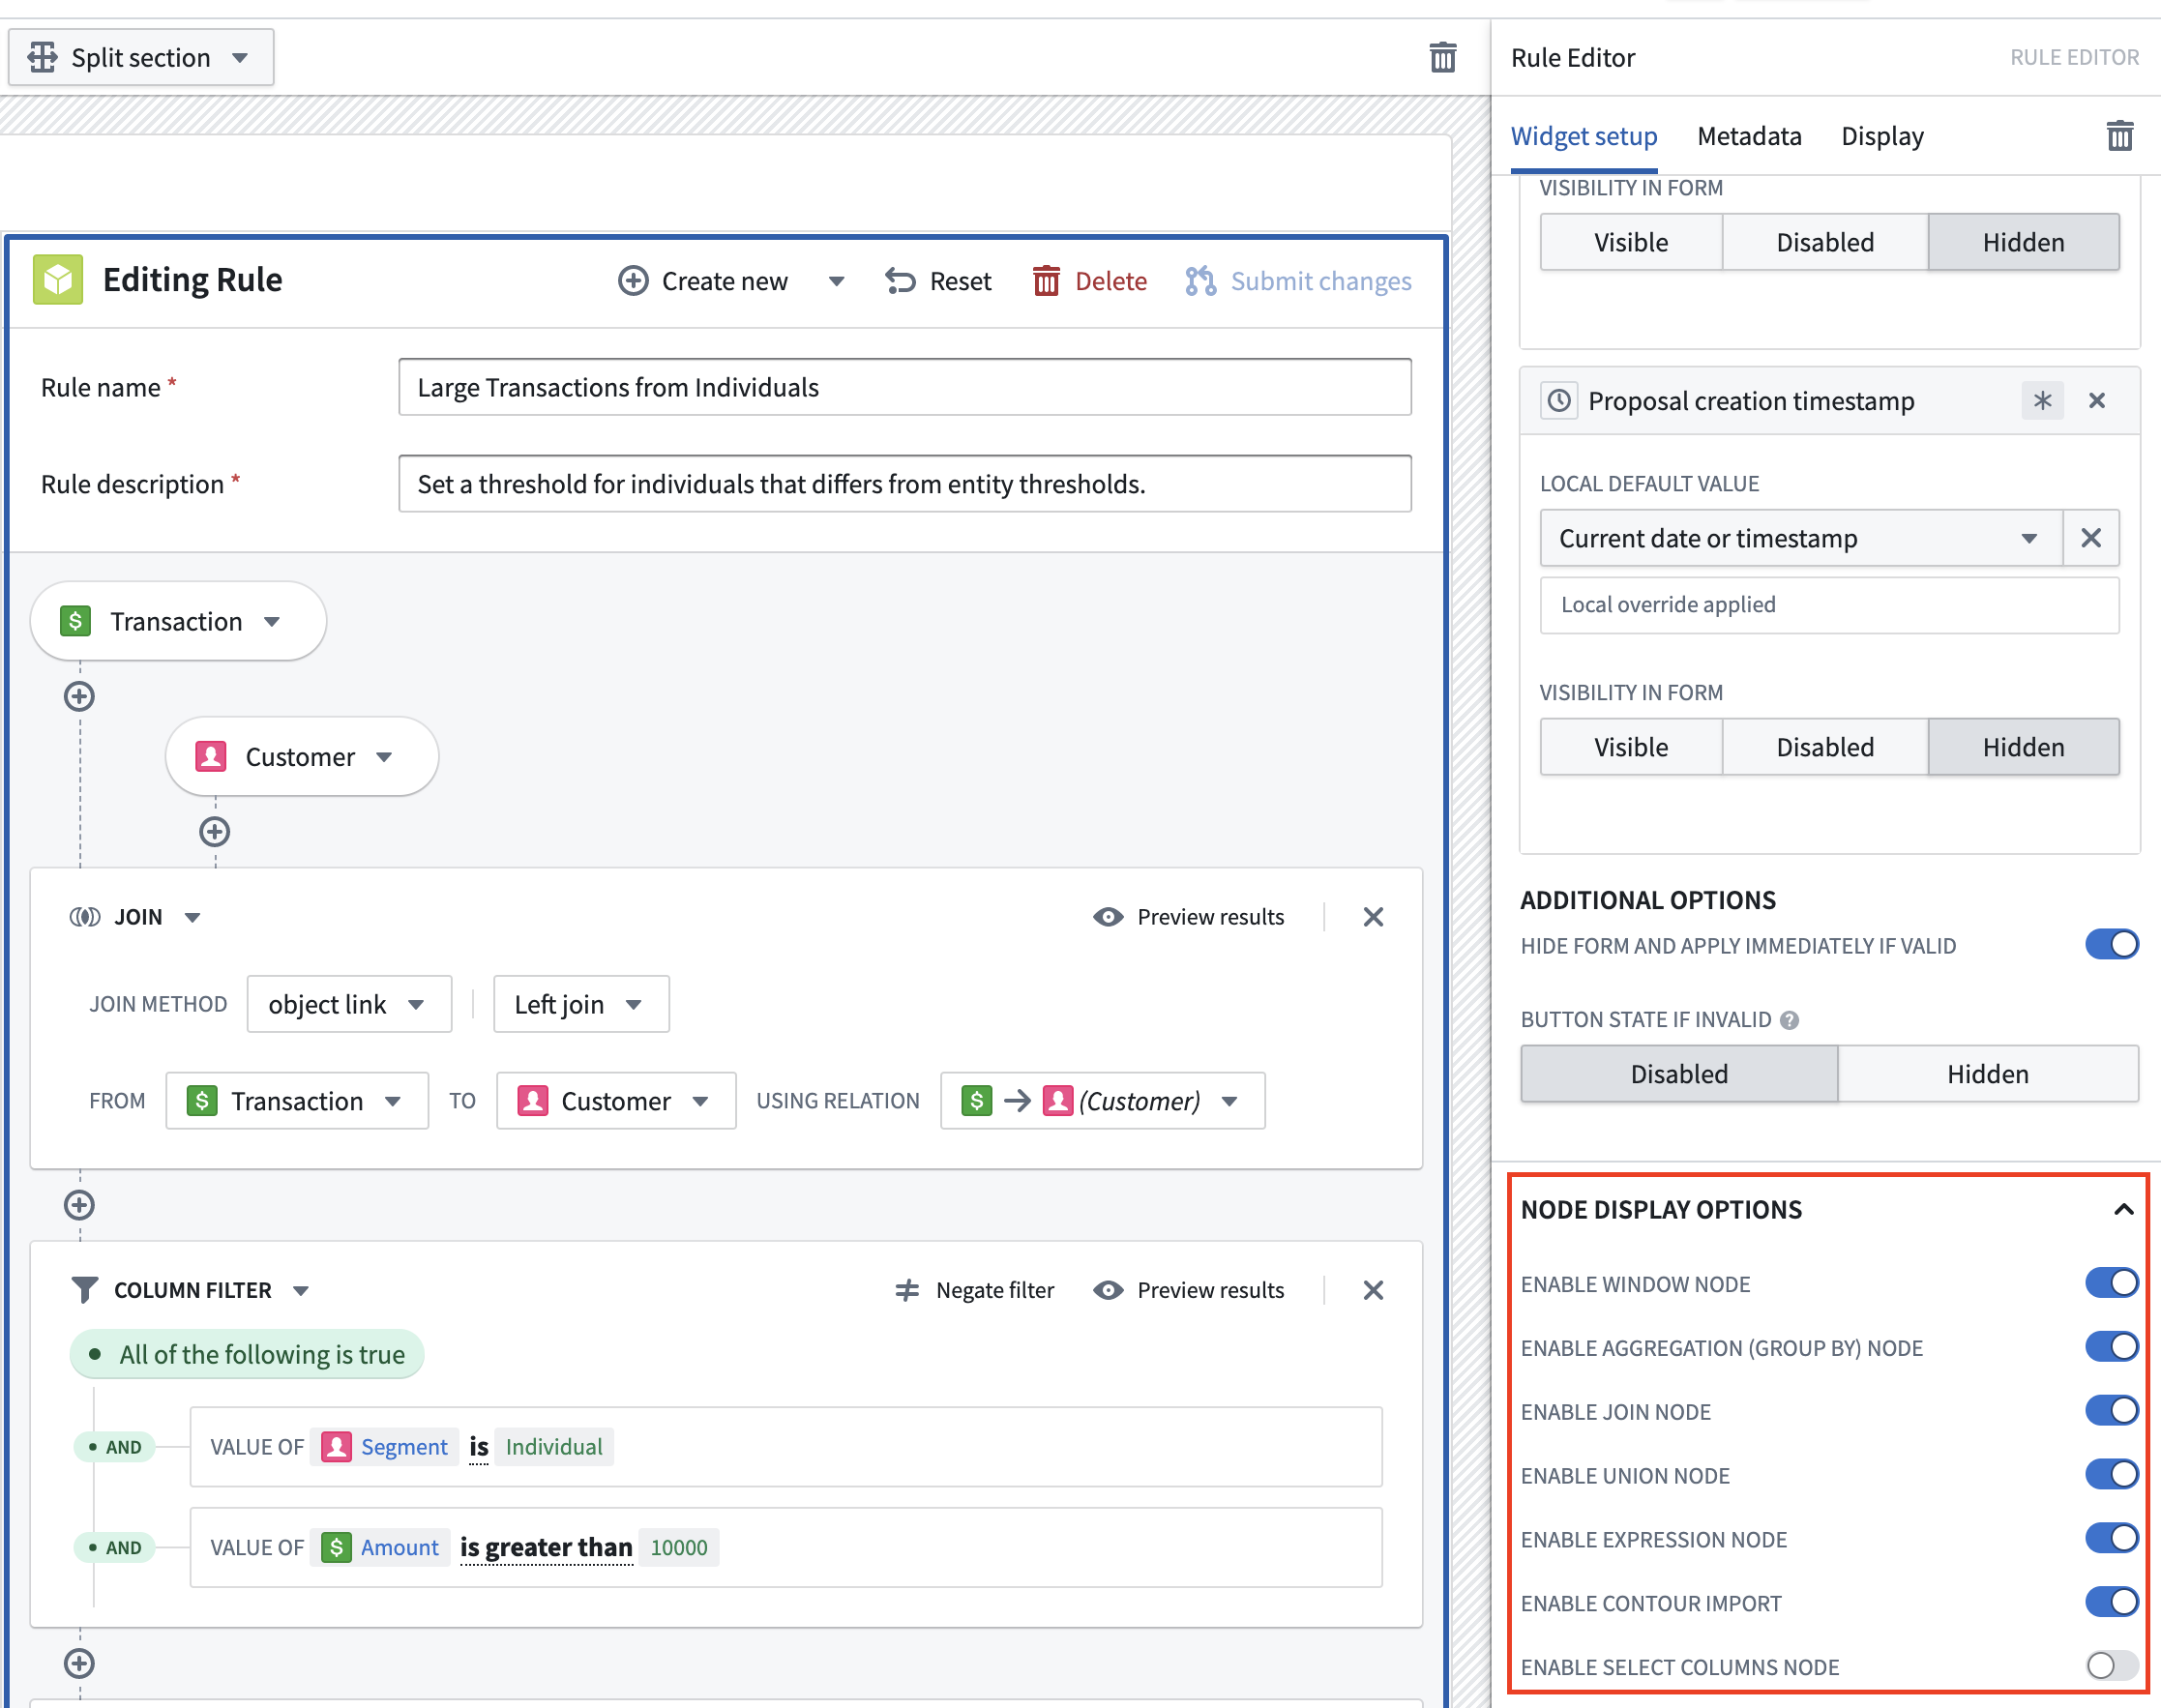Click the Reset button
This screenshot has height=1708, width=2161.
[x=939, y=281]
